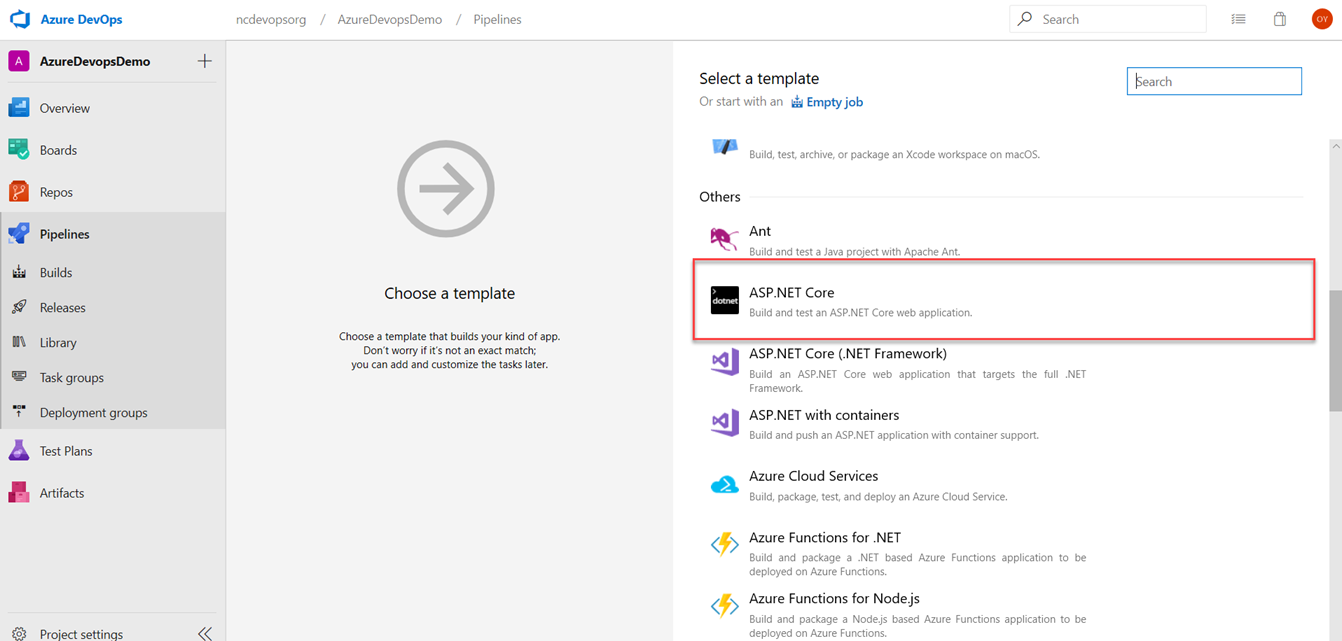Open the Repos icon in sidebar
Image resolution: width=1342 pixels, height=641 pixels.
pyautogui.click(x=19, y=192)
